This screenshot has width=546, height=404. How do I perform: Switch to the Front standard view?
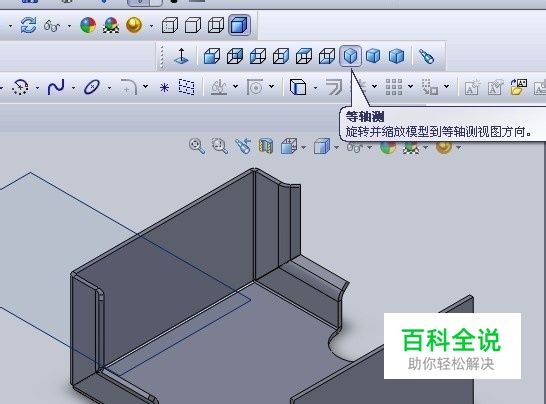click(212, 56)
